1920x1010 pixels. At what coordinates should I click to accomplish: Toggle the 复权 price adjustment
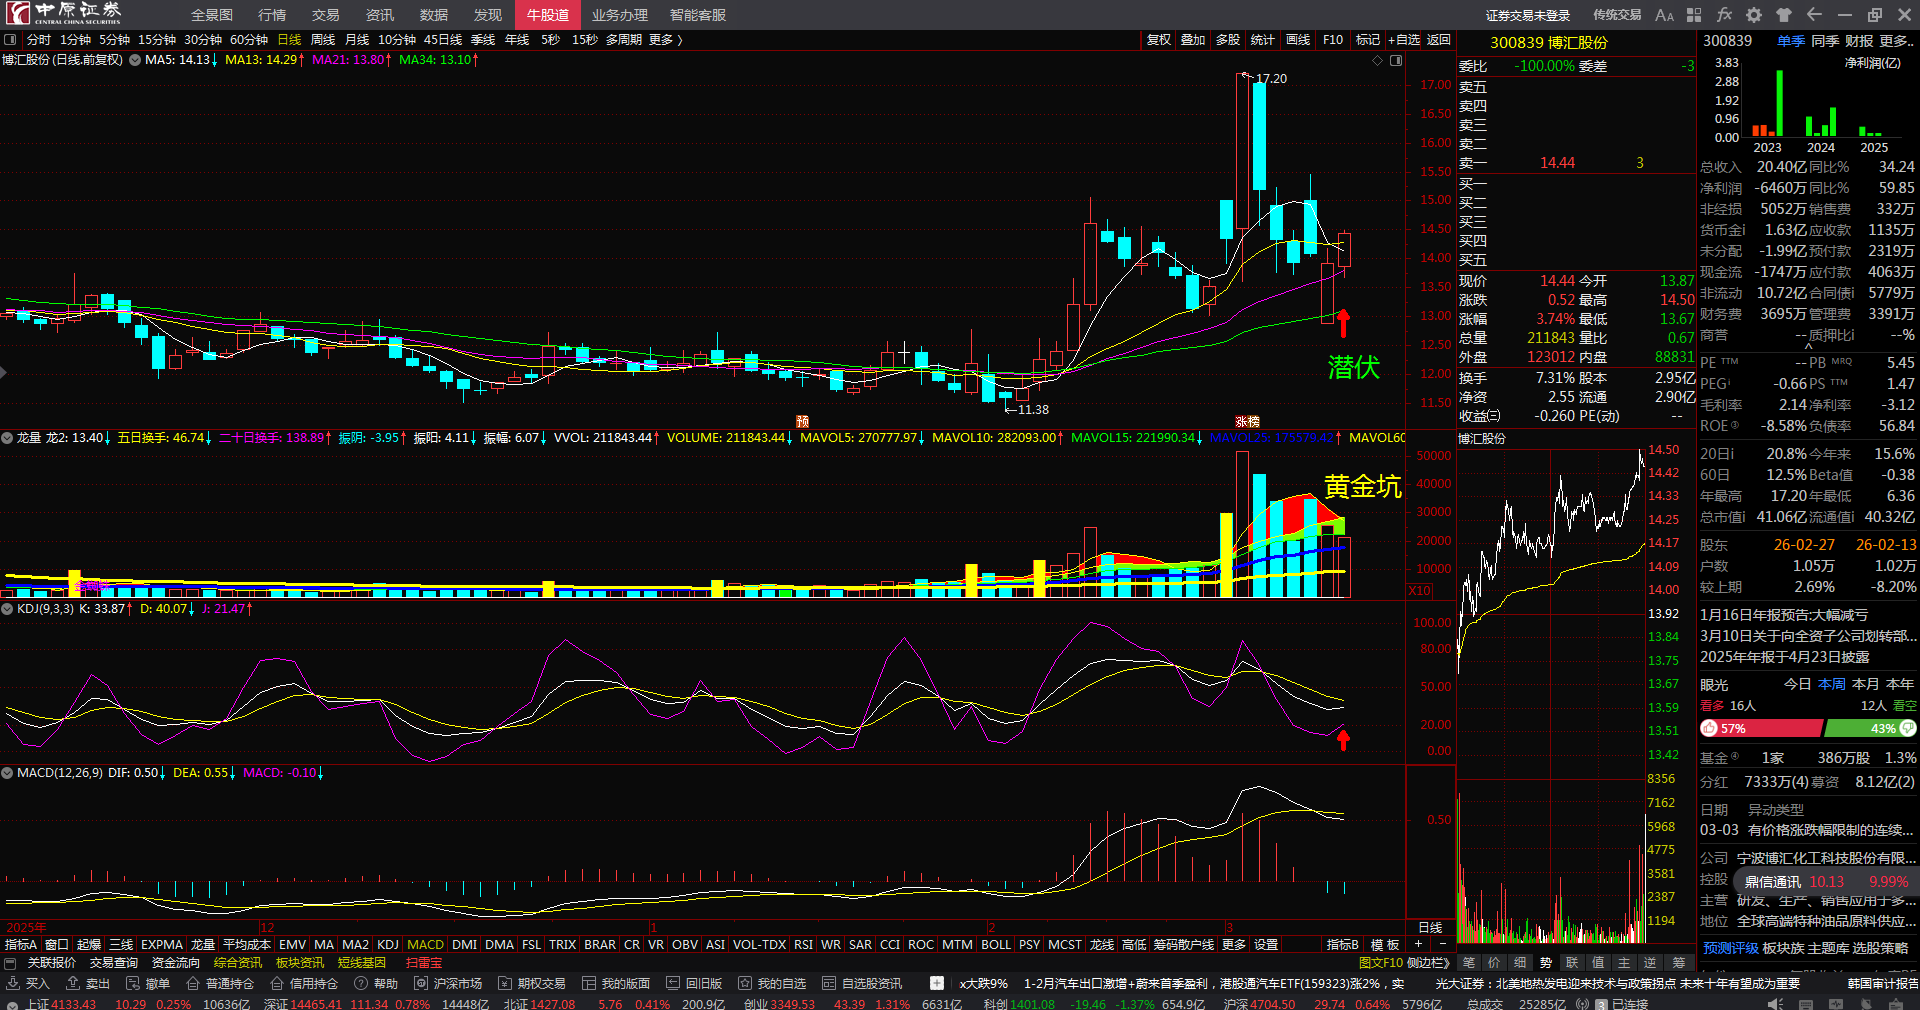coord(1159,40)
